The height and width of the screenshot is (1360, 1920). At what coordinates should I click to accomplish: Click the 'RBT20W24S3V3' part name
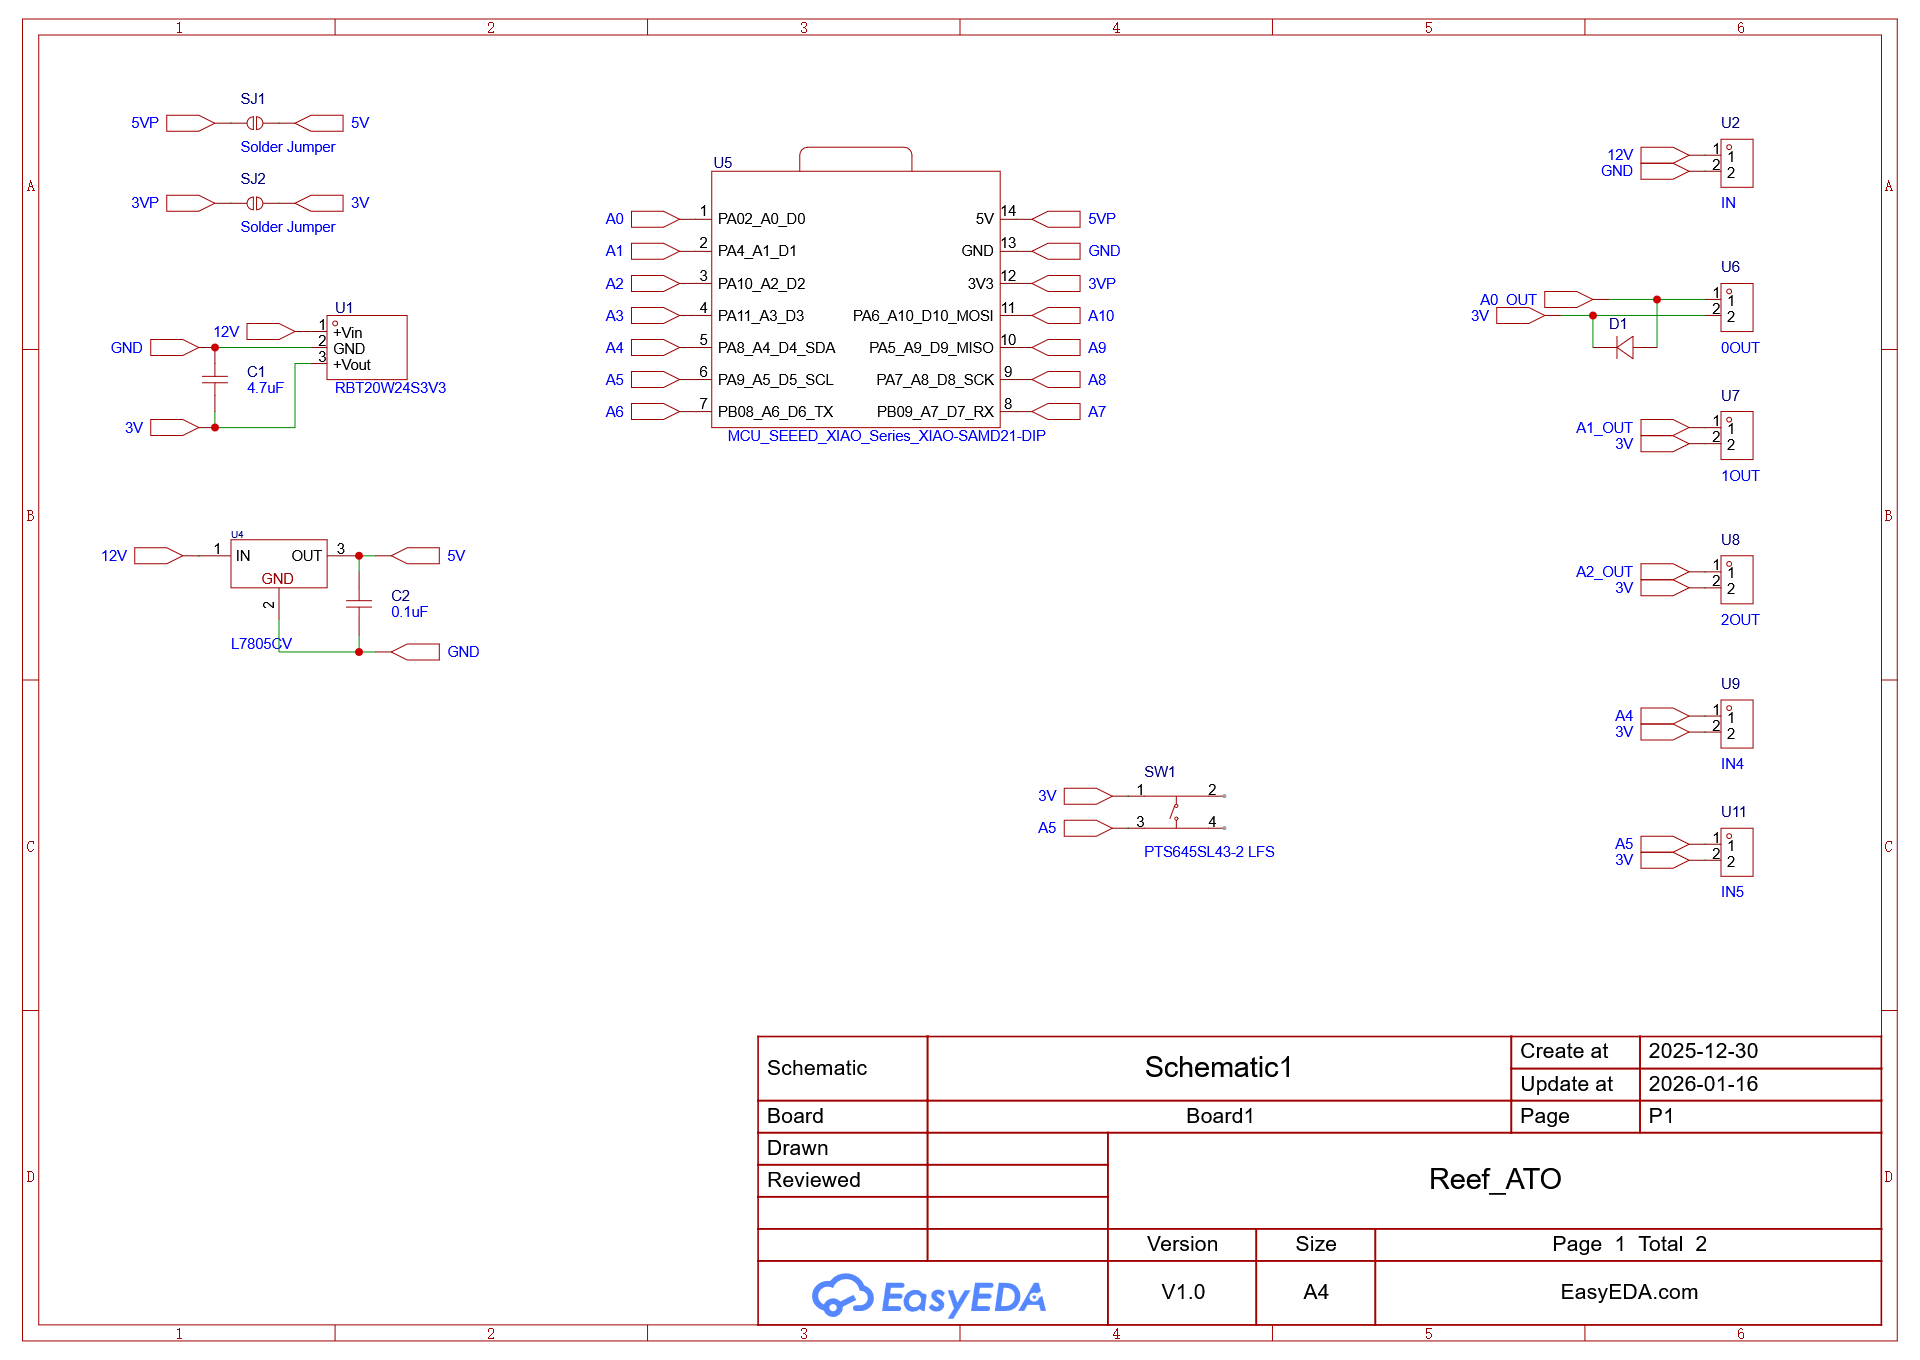[x=390, y=388]
